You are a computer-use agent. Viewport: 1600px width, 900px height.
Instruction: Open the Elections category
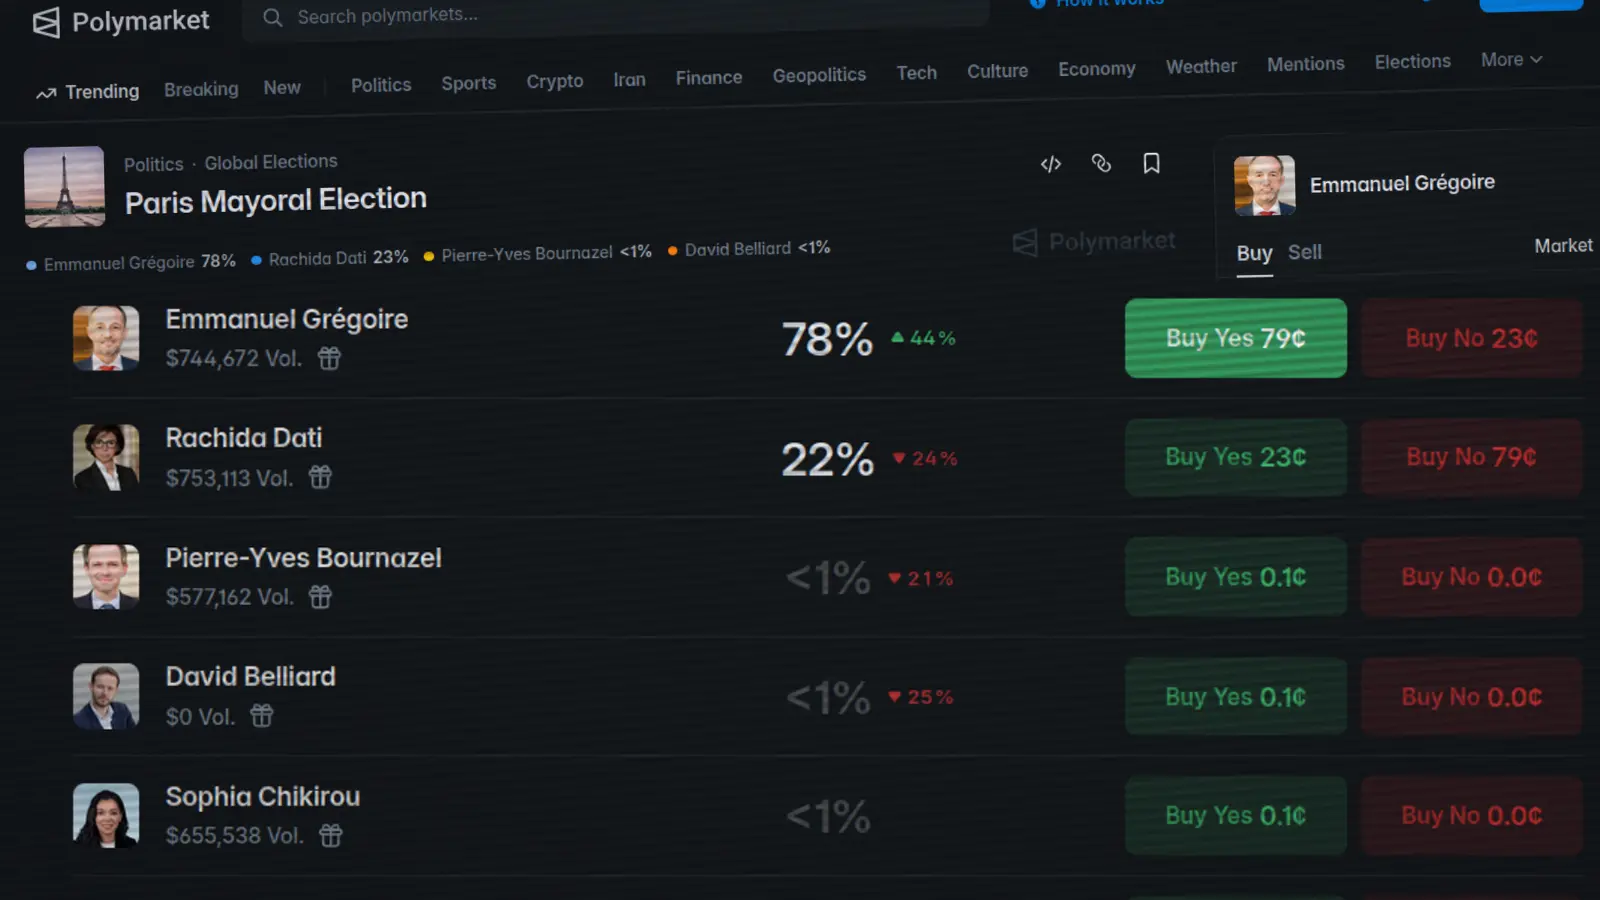click(x=1413, y=62)
